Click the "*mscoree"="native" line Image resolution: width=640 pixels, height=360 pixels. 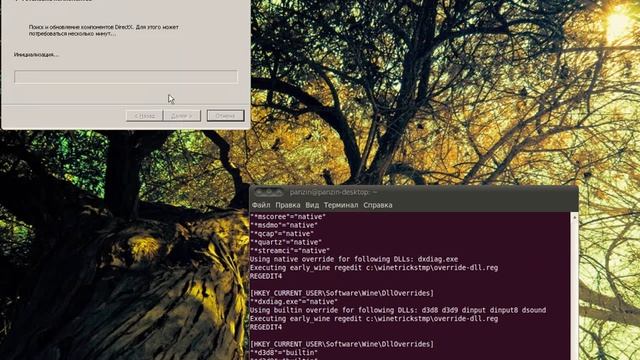(288, 217)
